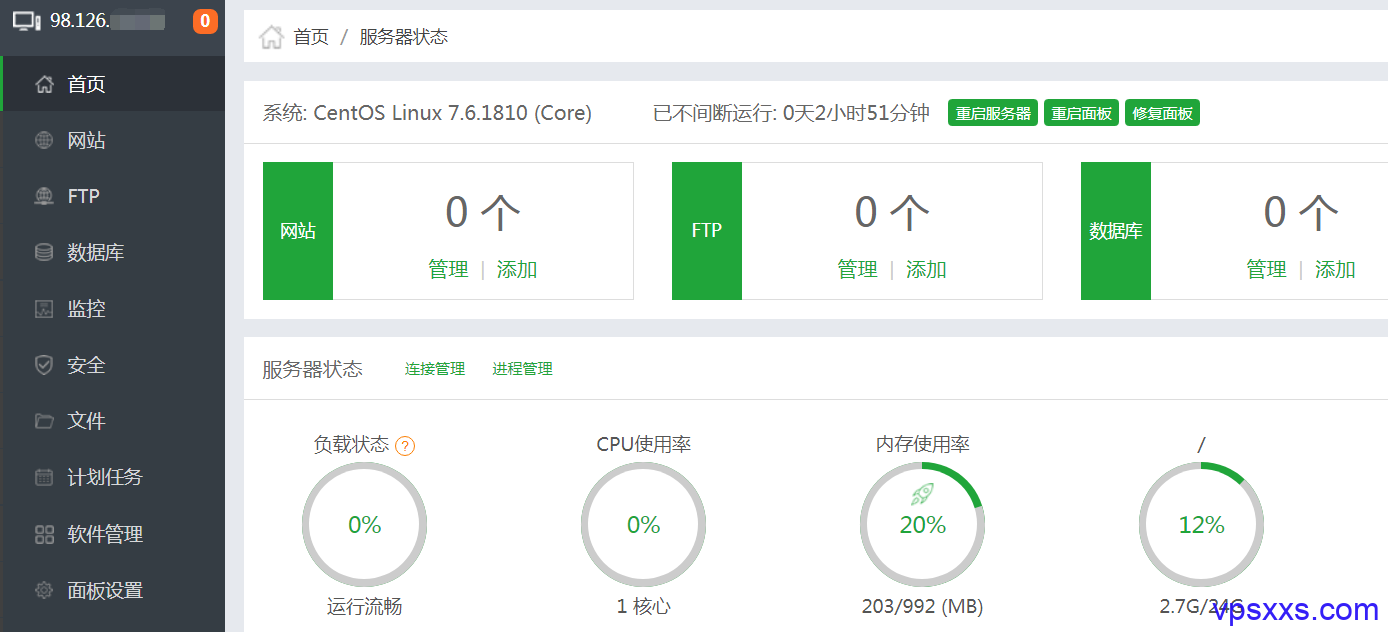Viewport: 1388px width, 632px height.
Task: Open the 网站 globe icon in sidebar
Action: 44,141
